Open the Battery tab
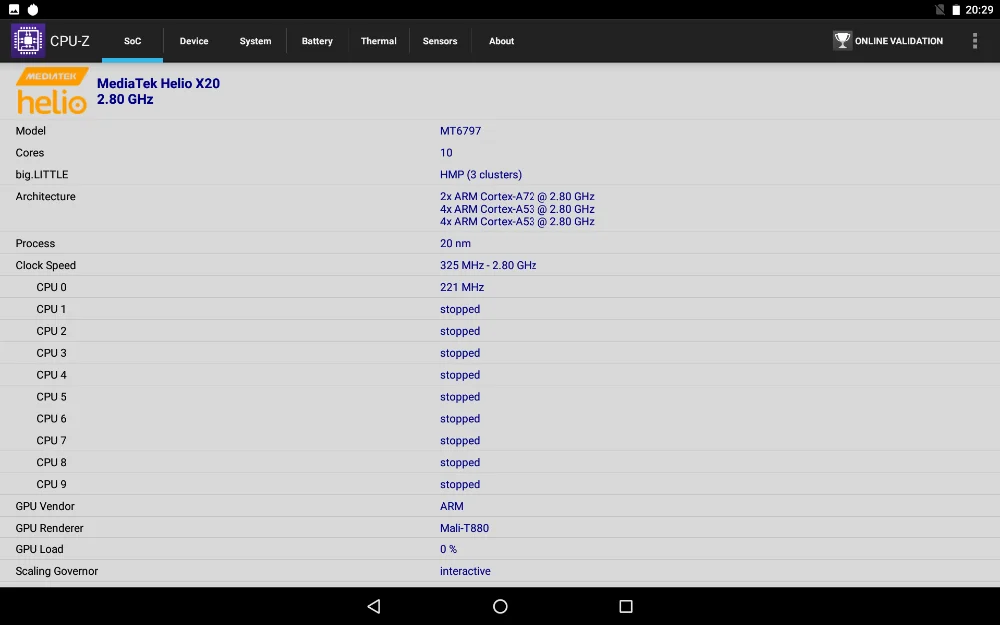The width and height of the screenshot is (1000, 625). pos(317,41)
